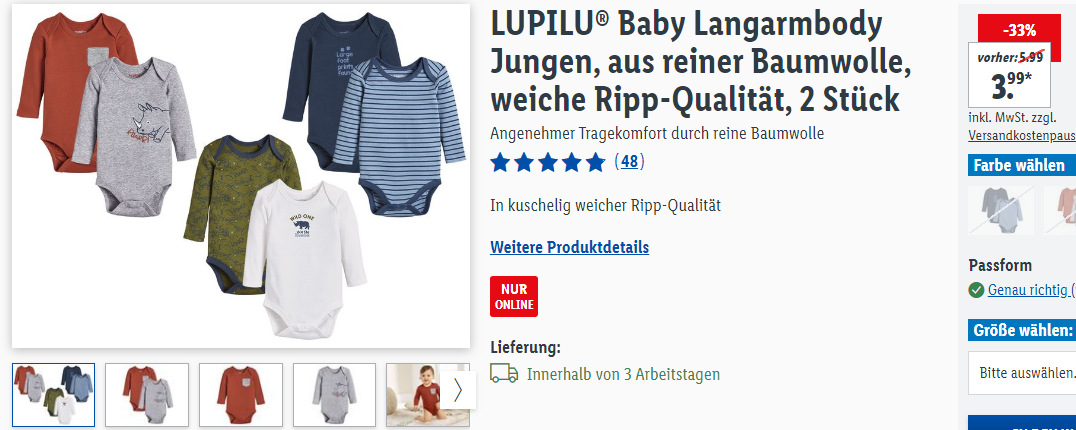
Task: Click the blue add-to-cart button at bottom
Action: pos(1022,422)
